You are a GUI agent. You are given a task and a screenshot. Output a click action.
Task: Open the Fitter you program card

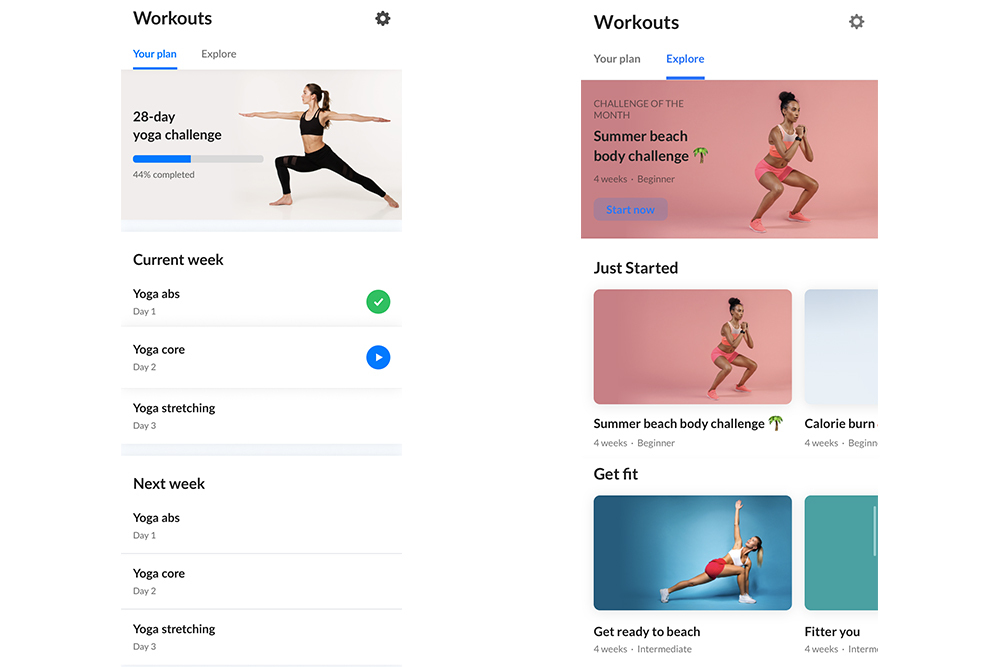pos(841,553)
